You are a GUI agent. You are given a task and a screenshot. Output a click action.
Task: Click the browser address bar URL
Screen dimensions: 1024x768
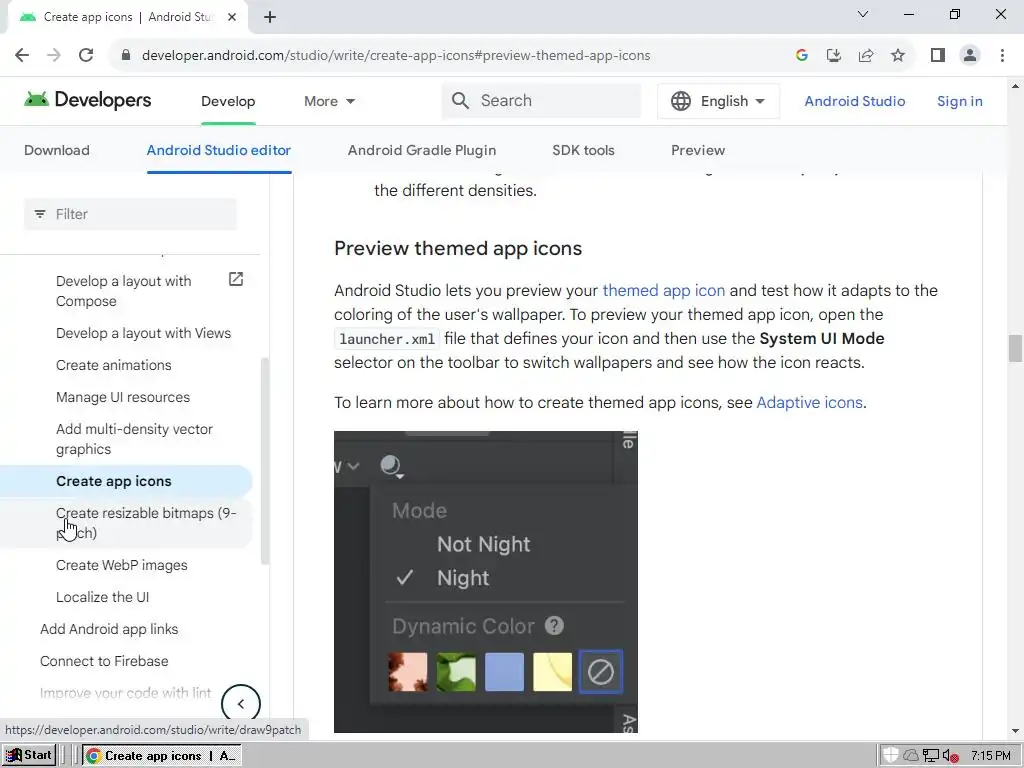pyautogui.click(x=396, y=56)
